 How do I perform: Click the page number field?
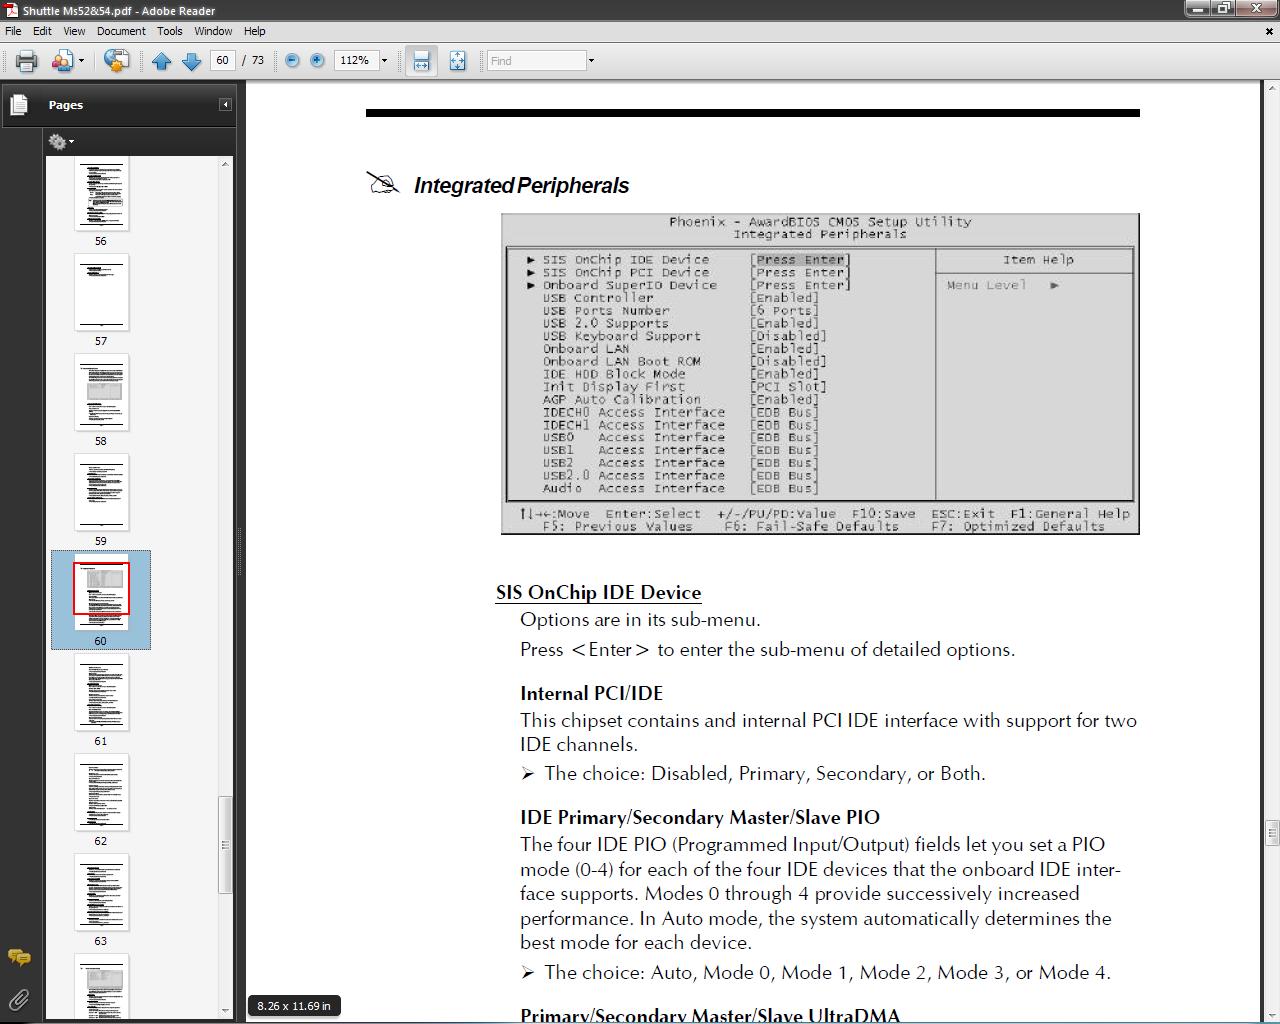[222, 61]
